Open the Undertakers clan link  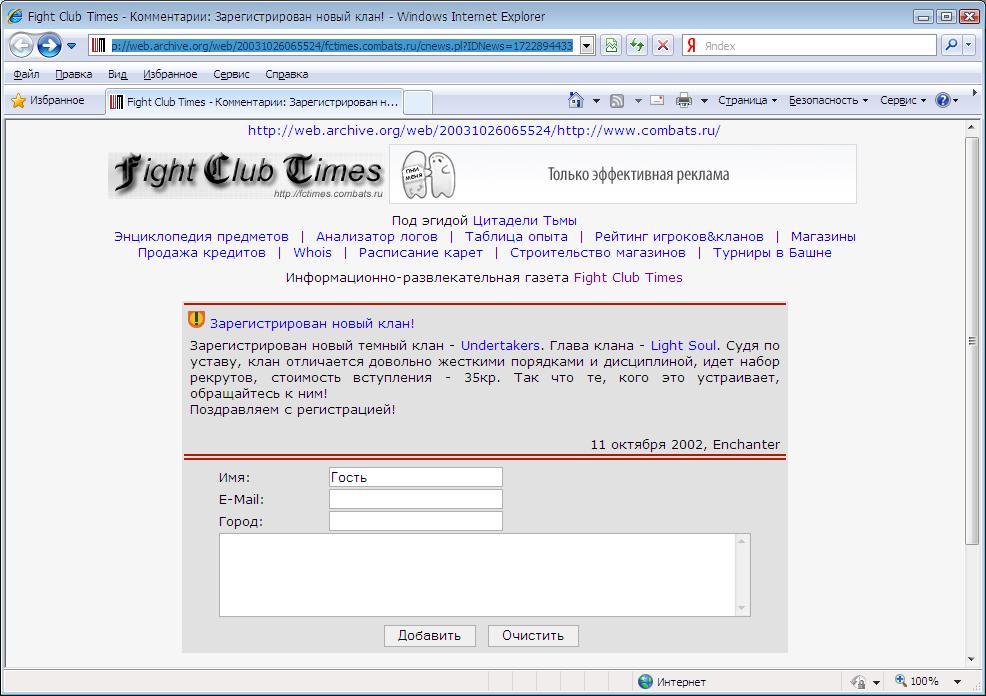[500, 346]
